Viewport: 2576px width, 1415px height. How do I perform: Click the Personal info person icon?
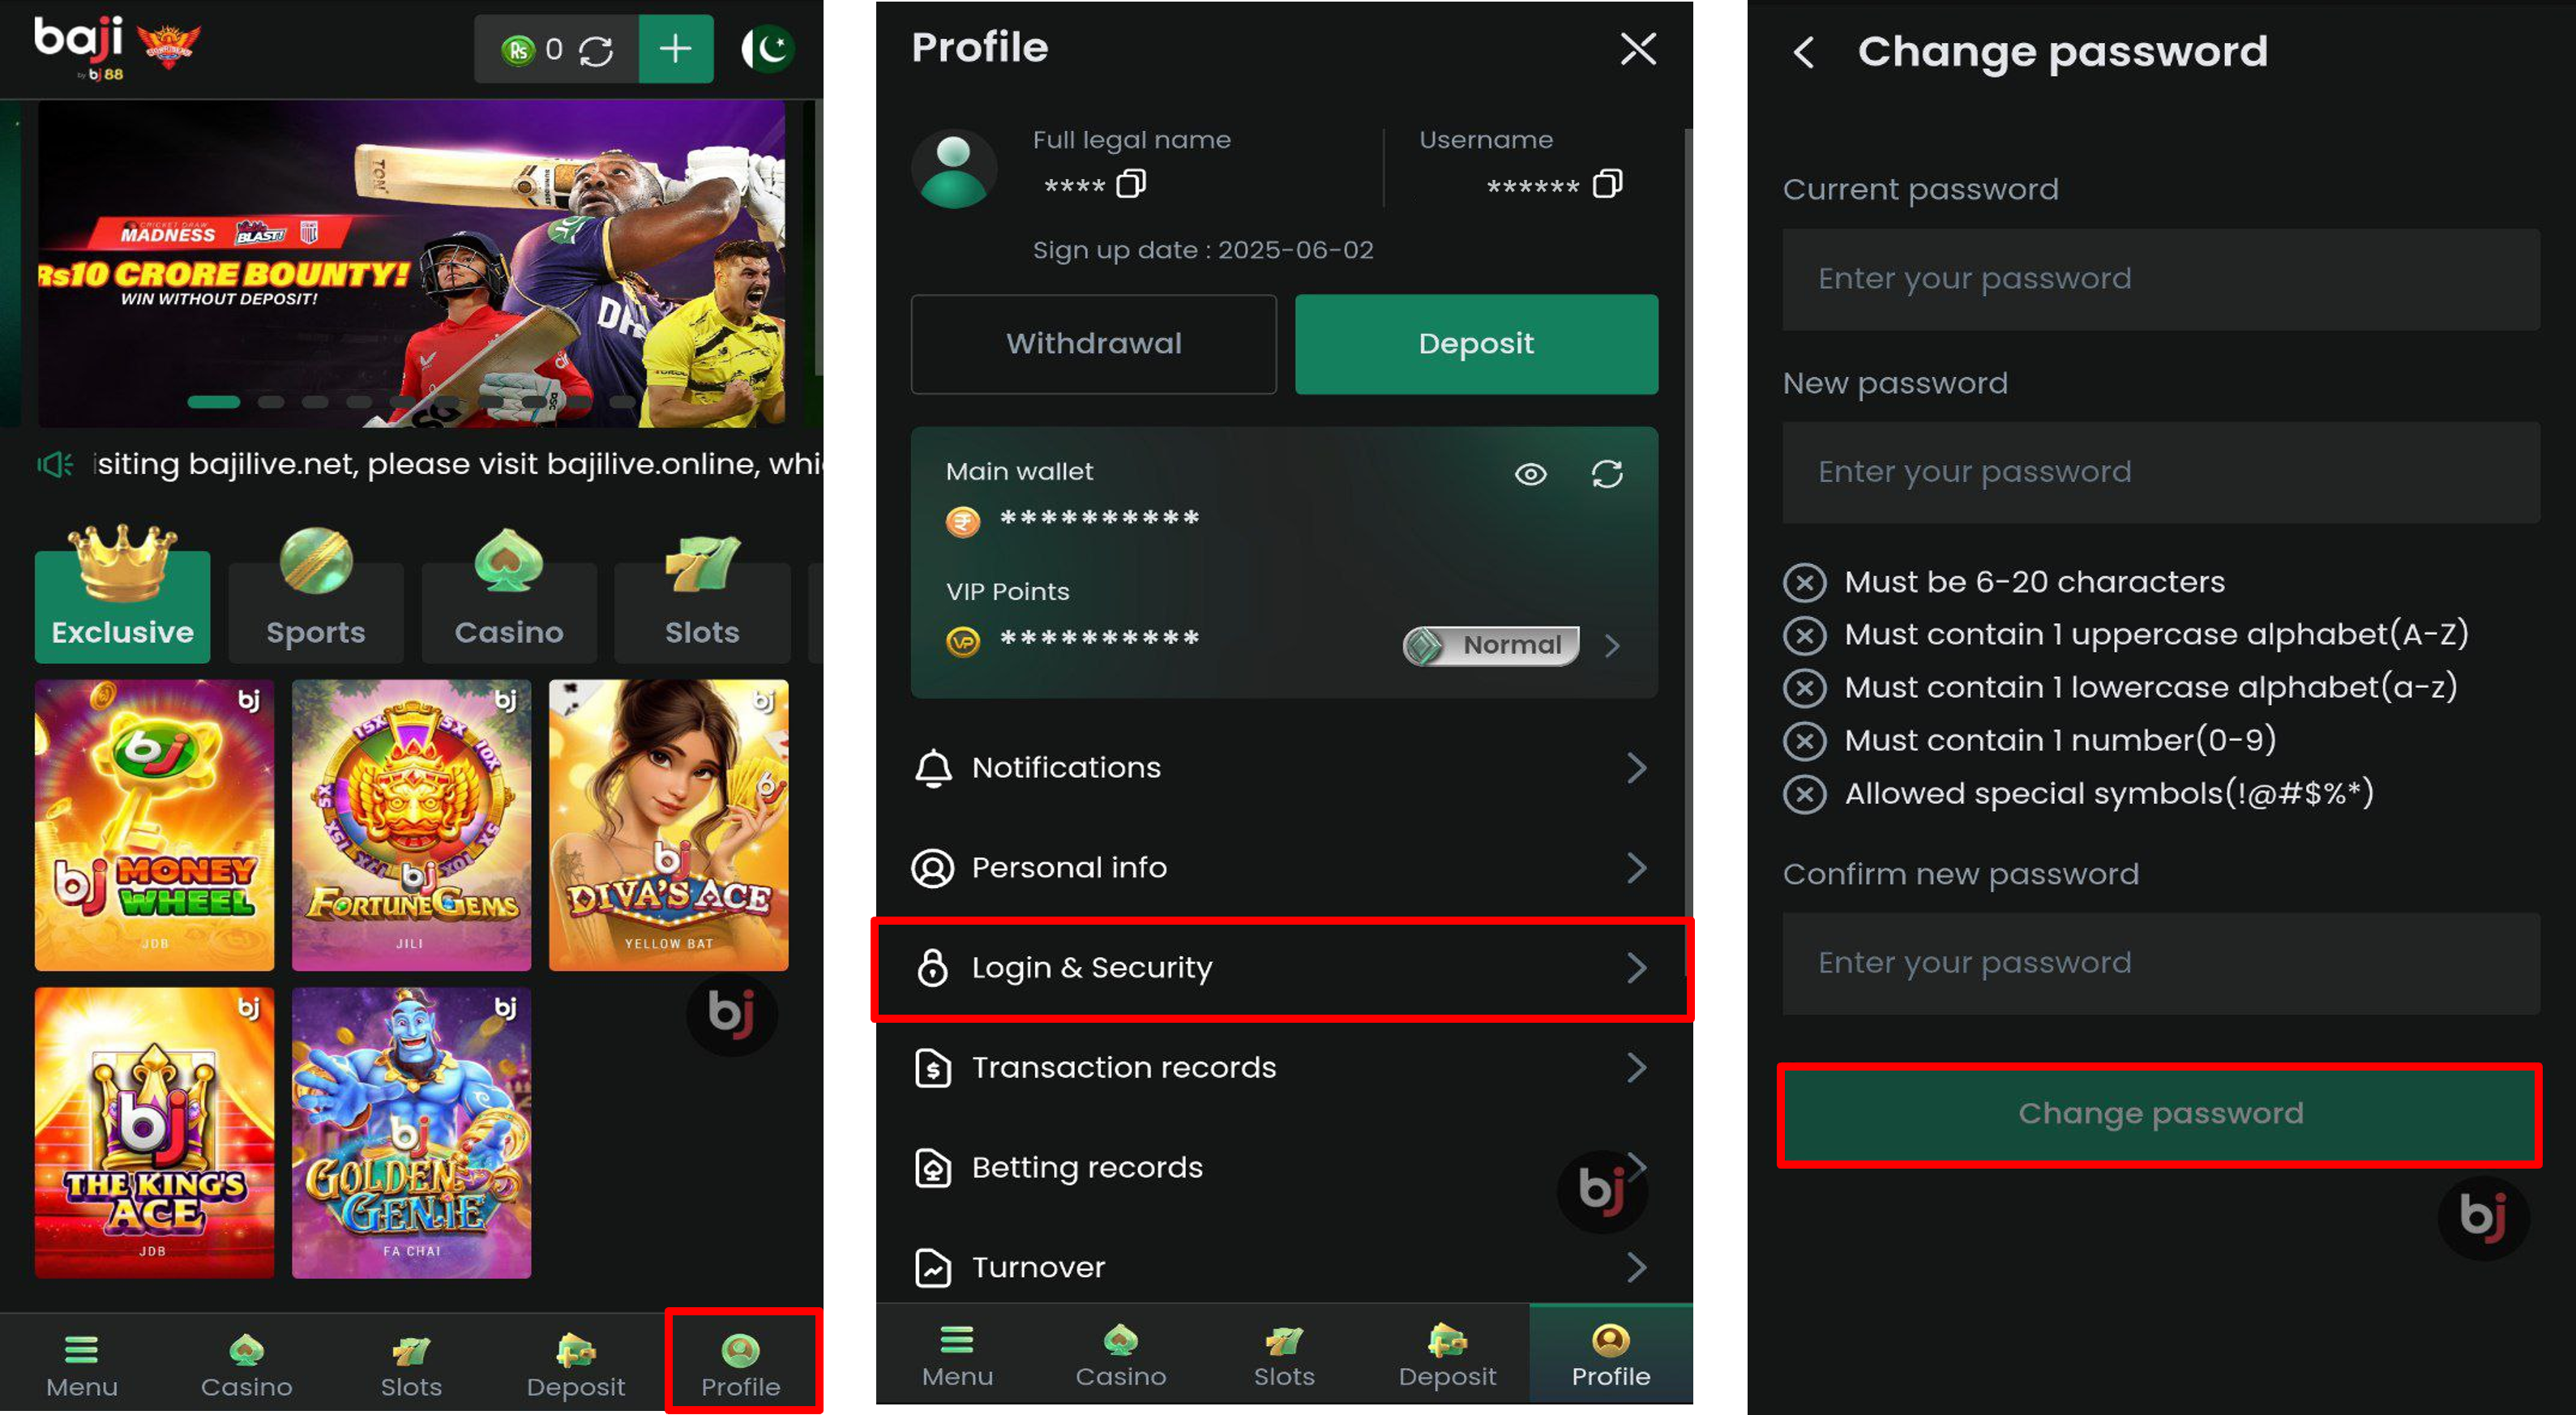click(933, 868)
